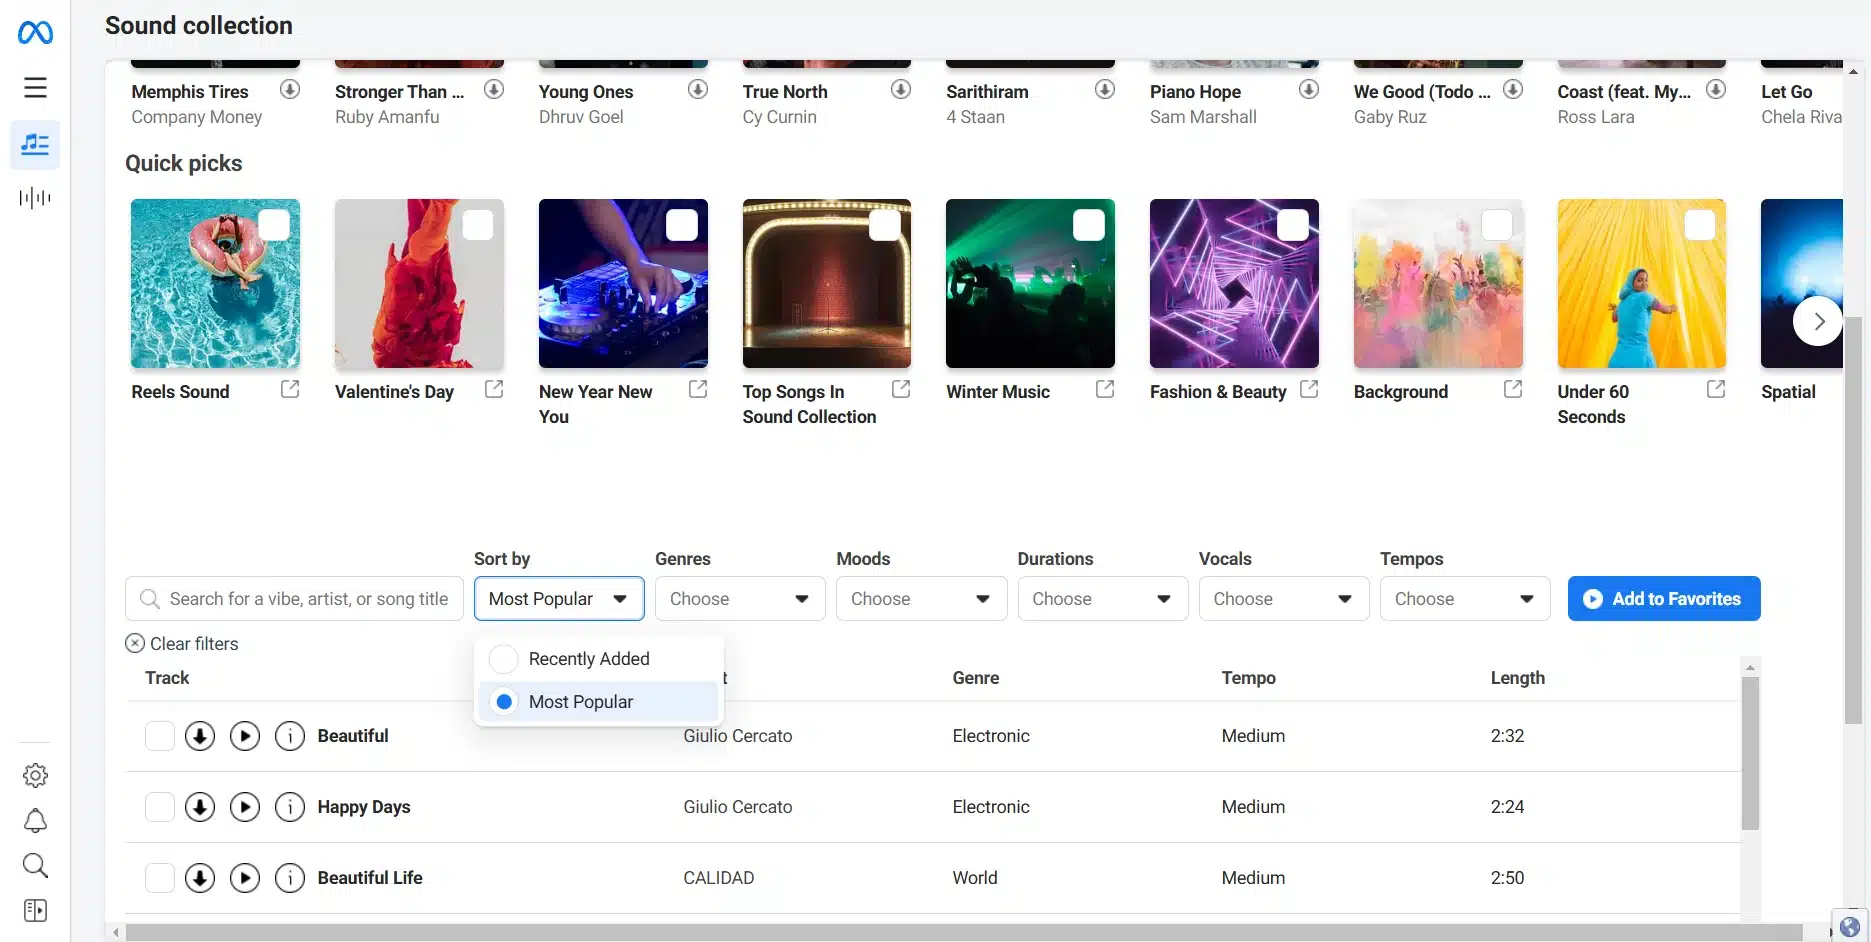Open the Tempos filter dropdown
The height and width of the screenshot is (942, 1871).
[1465, 599]
